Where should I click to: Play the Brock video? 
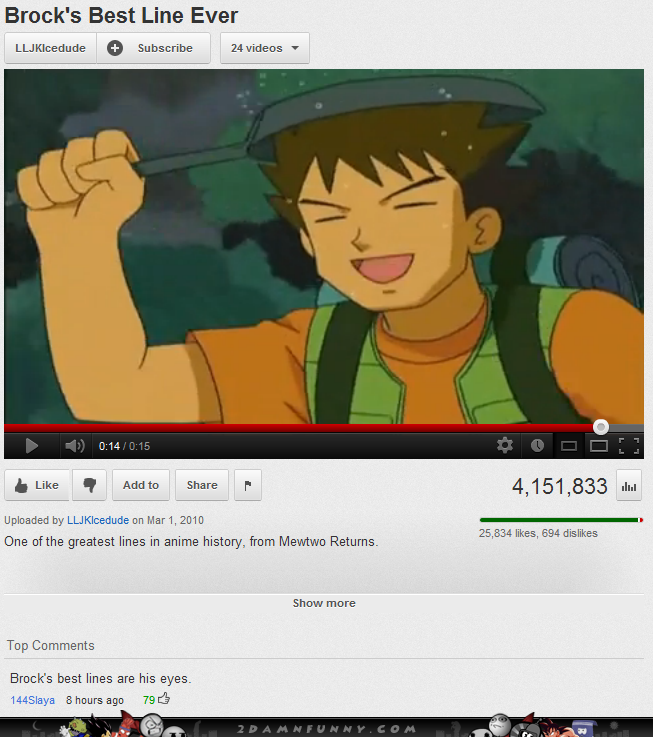click(x=31, y=446)
